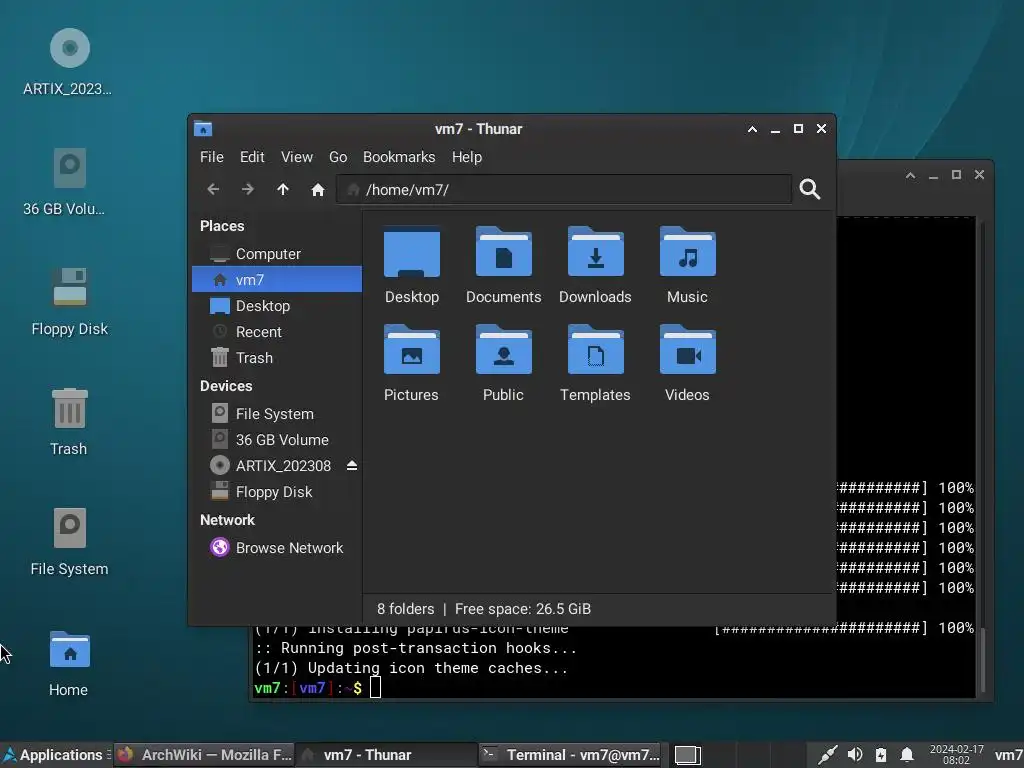
Task: Click network connection tray icon
Action: tap(827, 755)
